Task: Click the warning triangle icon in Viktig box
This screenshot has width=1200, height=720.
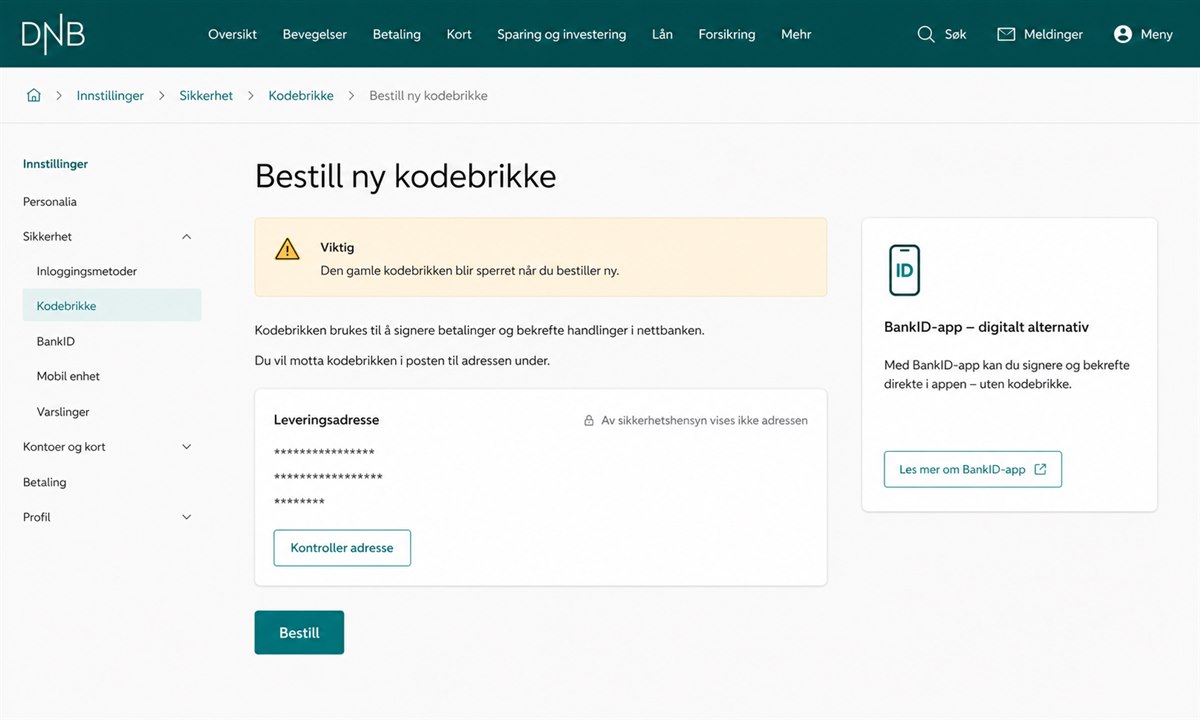Action: pos(288,249)
